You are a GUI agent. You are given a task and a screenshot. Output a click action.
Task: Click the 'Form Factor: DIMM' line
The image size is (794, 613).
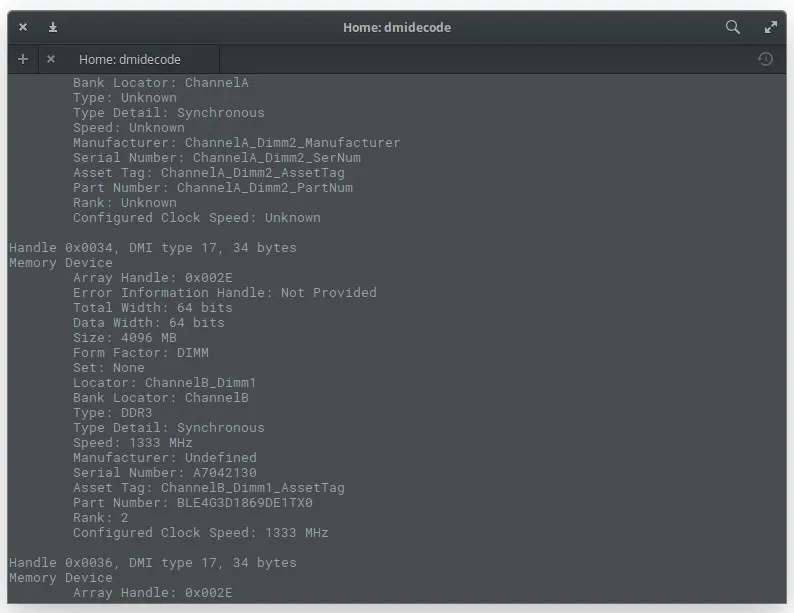point(141,352)
